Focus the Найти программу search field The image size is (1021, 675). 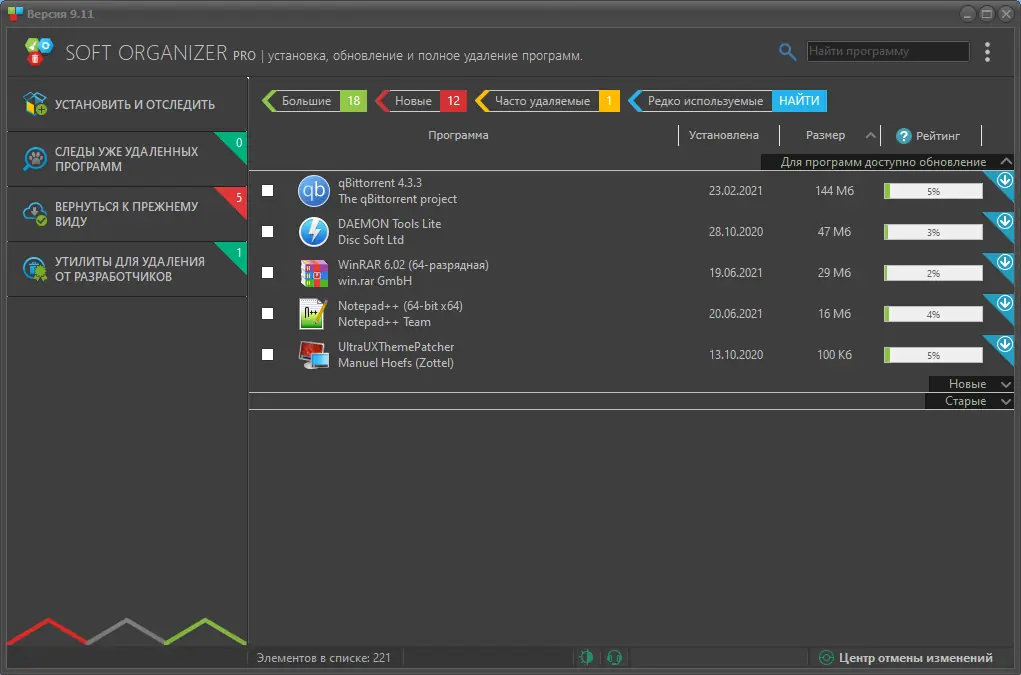click(x=888, y=51)
